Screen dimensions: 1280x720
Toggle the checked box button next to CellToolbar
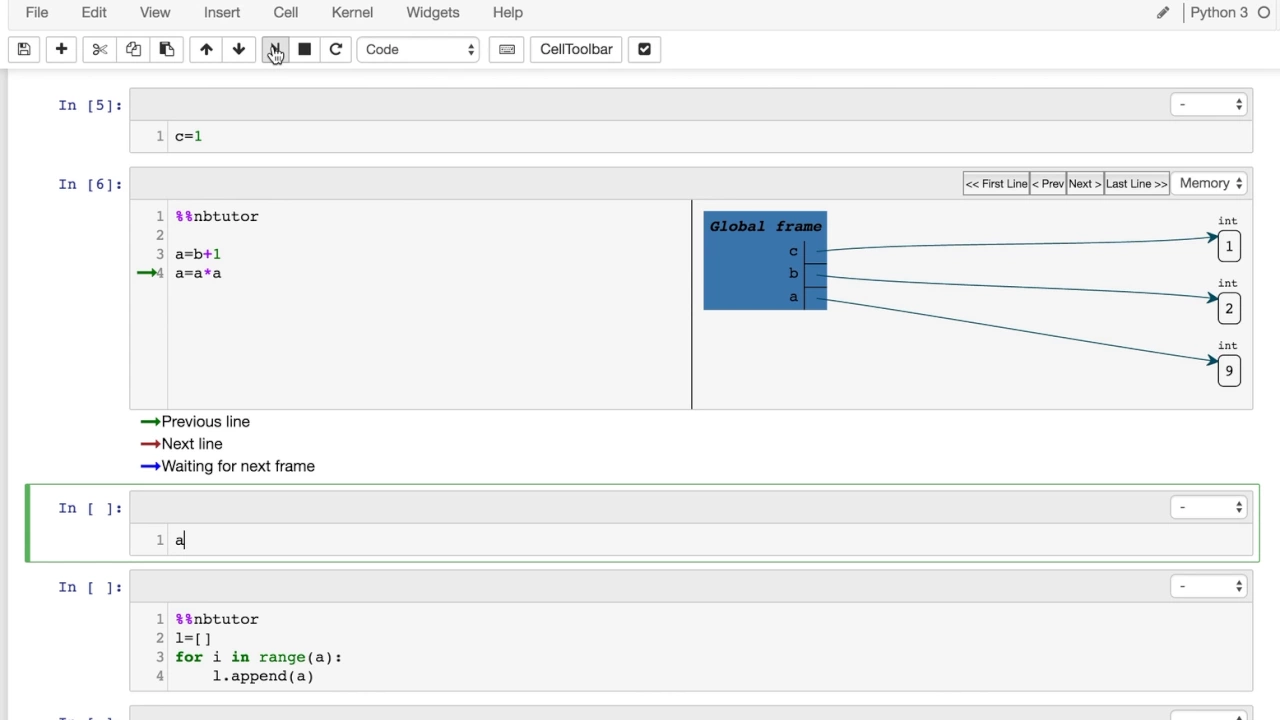(x=644, y=49)
